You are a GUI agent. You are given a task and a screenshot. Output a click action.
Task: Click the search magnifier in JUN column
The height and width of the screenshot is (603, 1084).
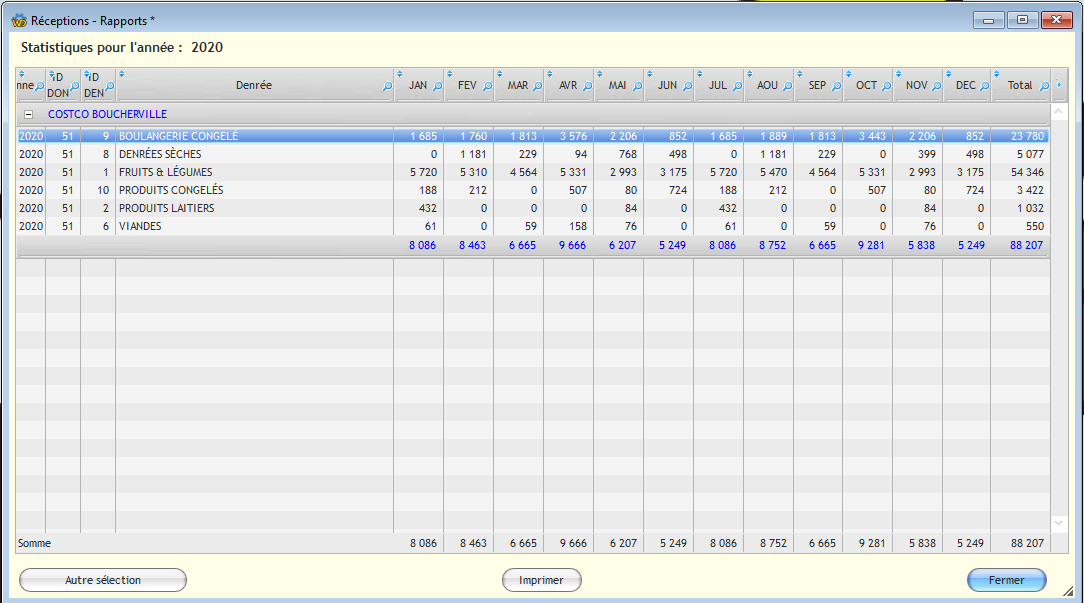pos(686,87)
